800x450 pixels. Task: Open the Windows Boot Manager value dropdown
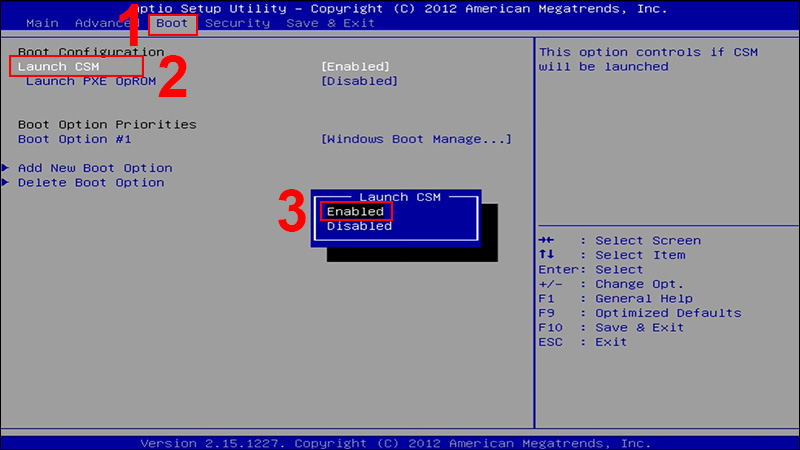click(x=416, y=139)
